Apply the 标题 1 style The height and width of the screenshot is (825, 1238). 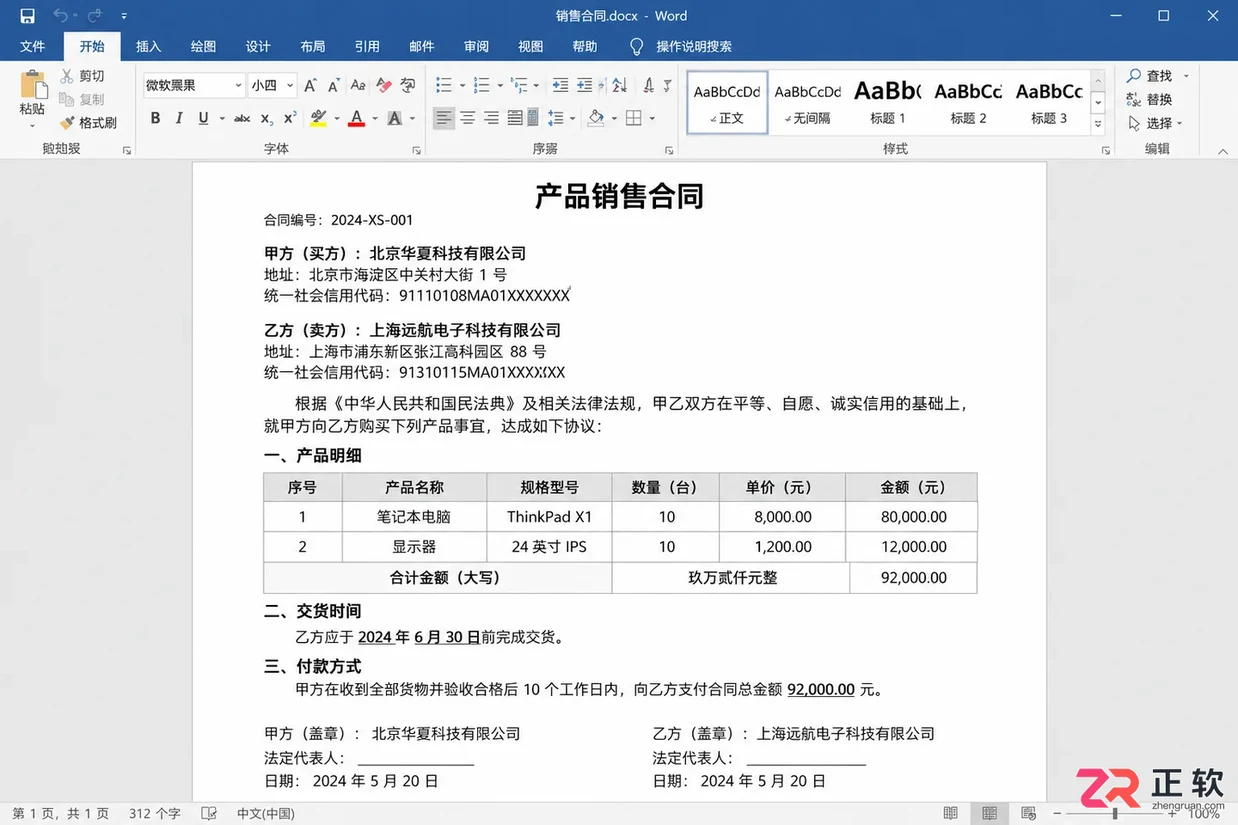(x=888, y=102)
